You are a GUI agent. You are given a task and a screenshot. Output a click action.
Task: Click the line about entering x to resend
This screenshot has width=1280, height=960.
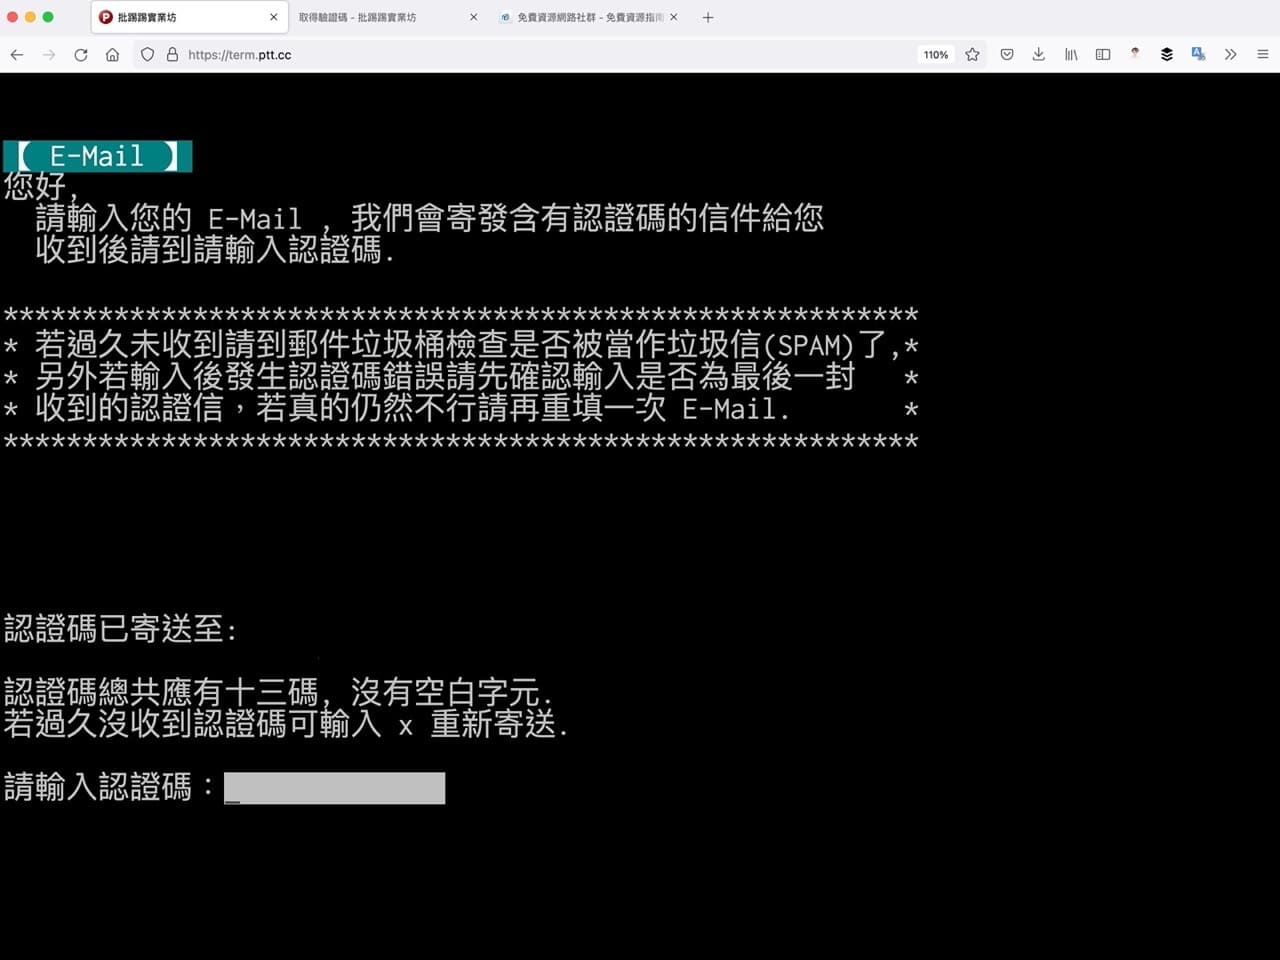coord(286,723)
